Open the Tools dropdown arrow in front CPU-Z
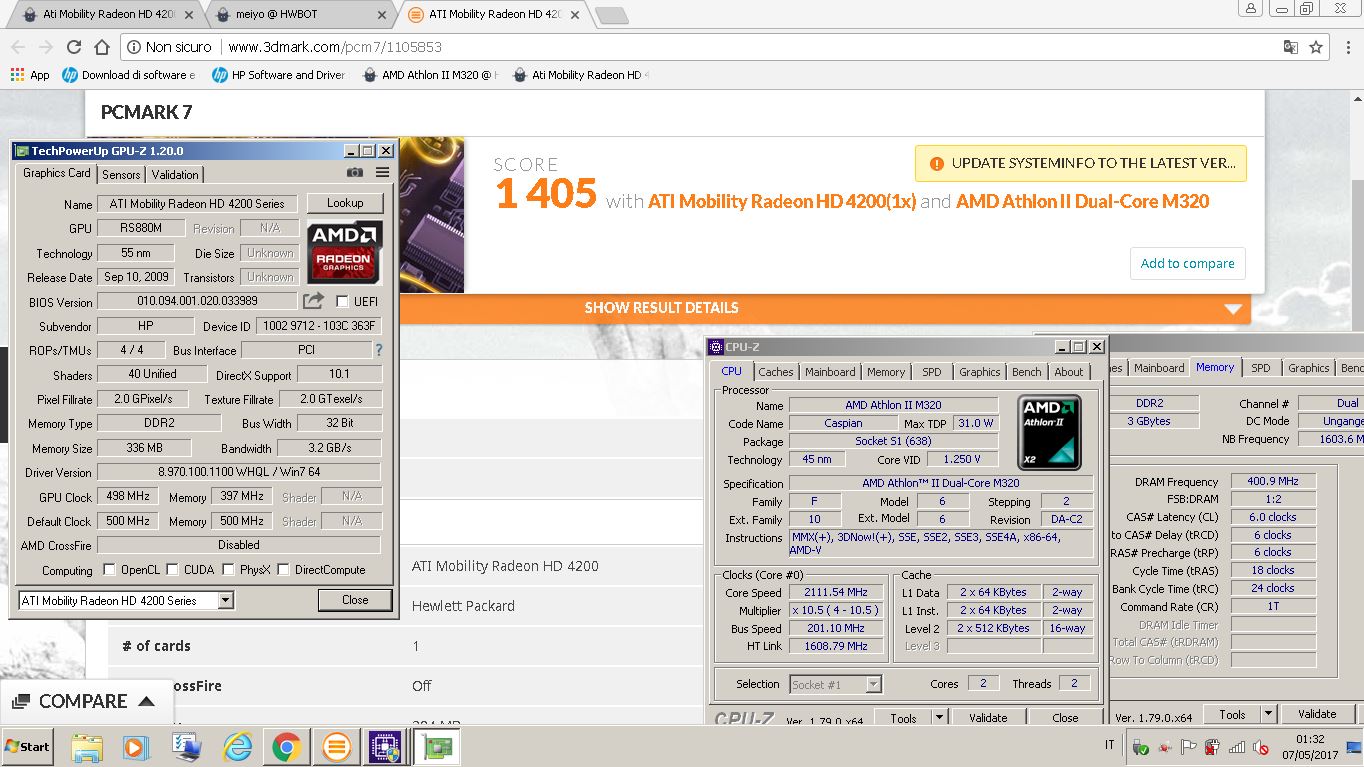 939,717
